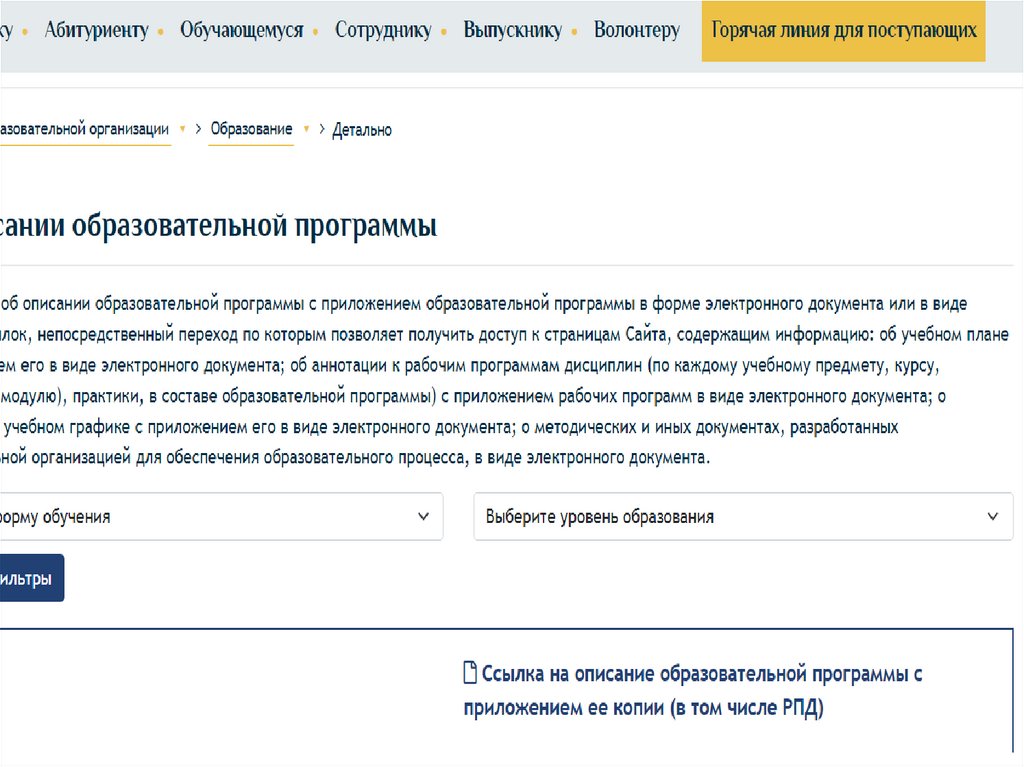This screenshot has width=1024, height=767.
Task: Follow the 'образовательной организации' breadcrumb link
Action: point(85,129)
